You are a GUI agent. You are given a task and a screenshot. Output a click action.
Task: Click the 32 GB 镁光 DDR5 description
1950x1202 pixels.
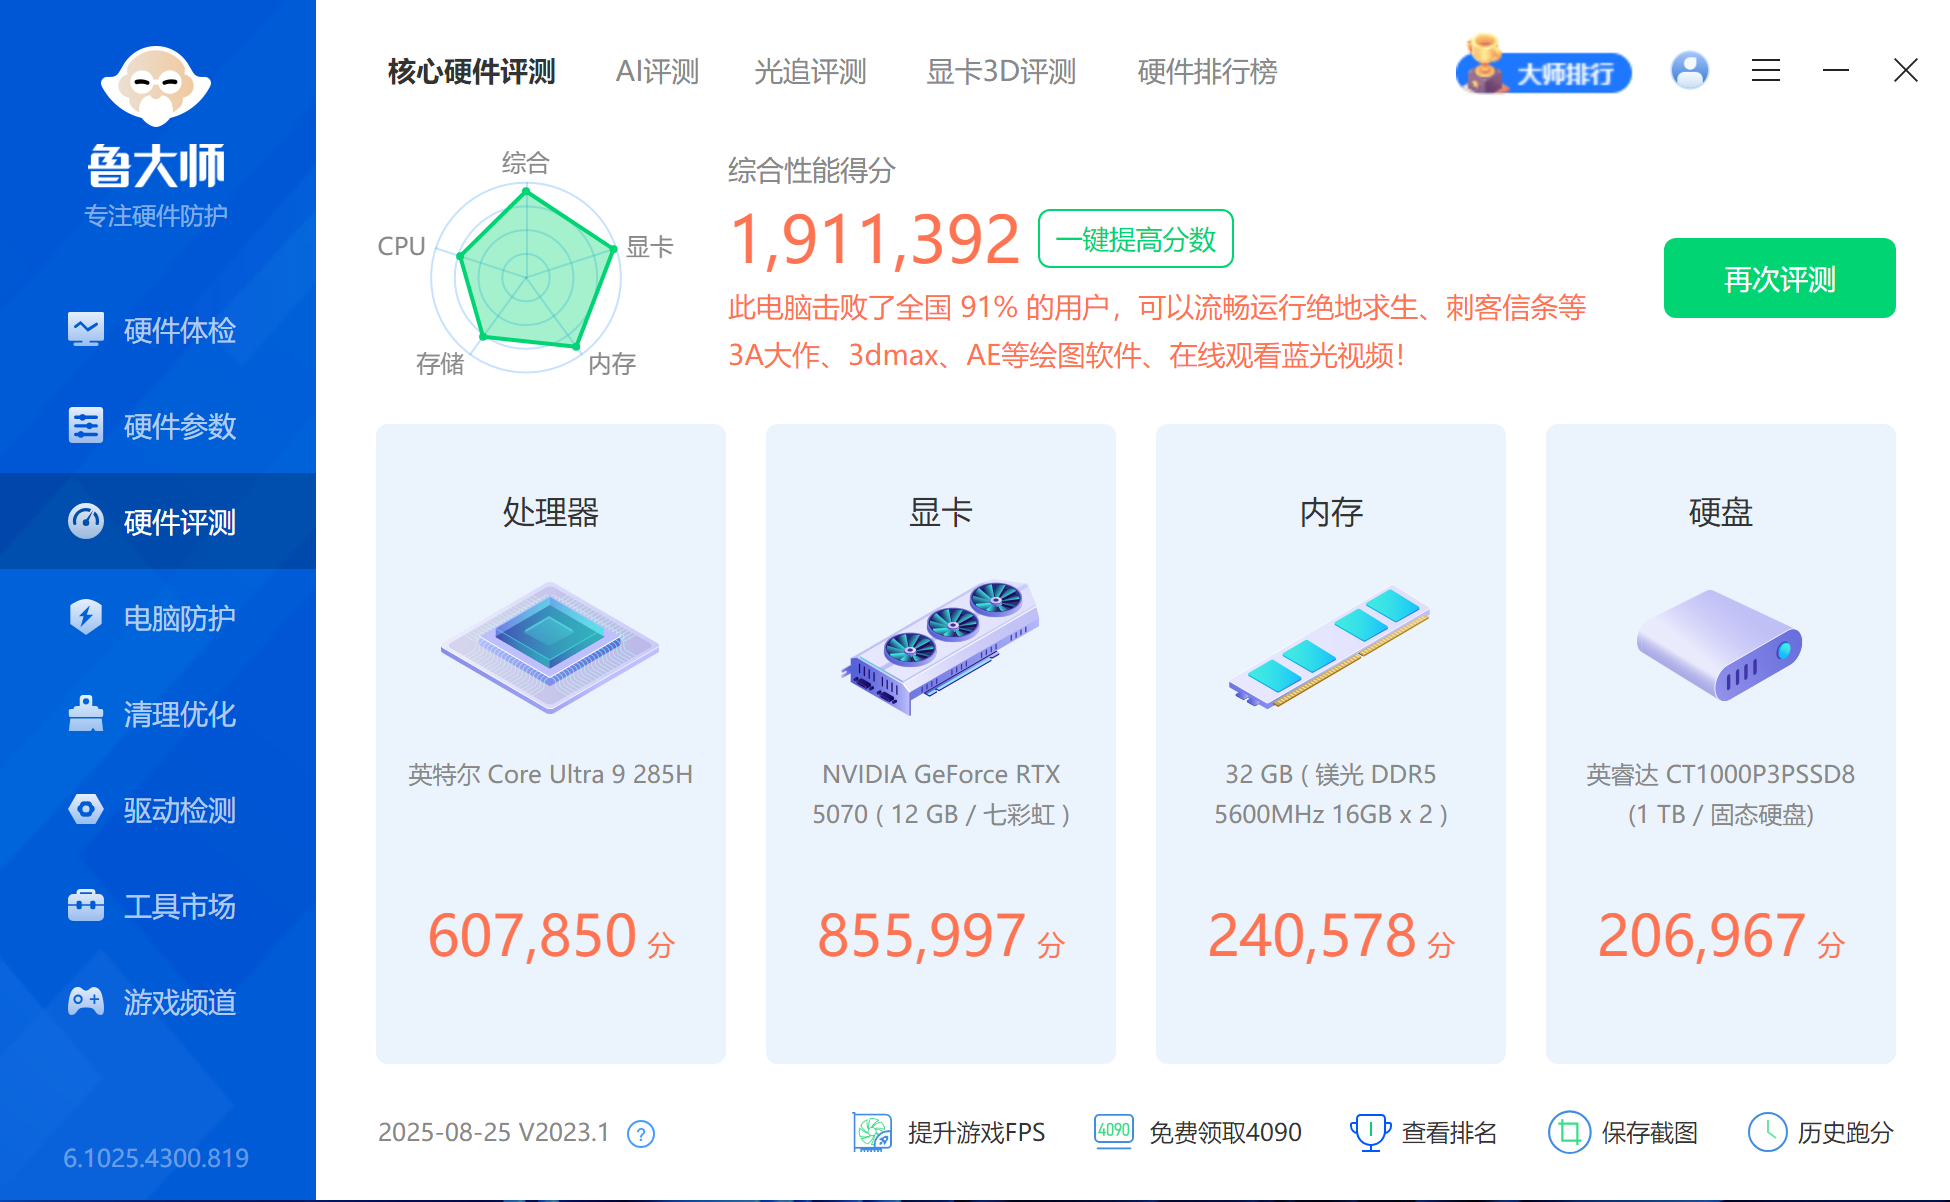click(x=1331, y=794)
